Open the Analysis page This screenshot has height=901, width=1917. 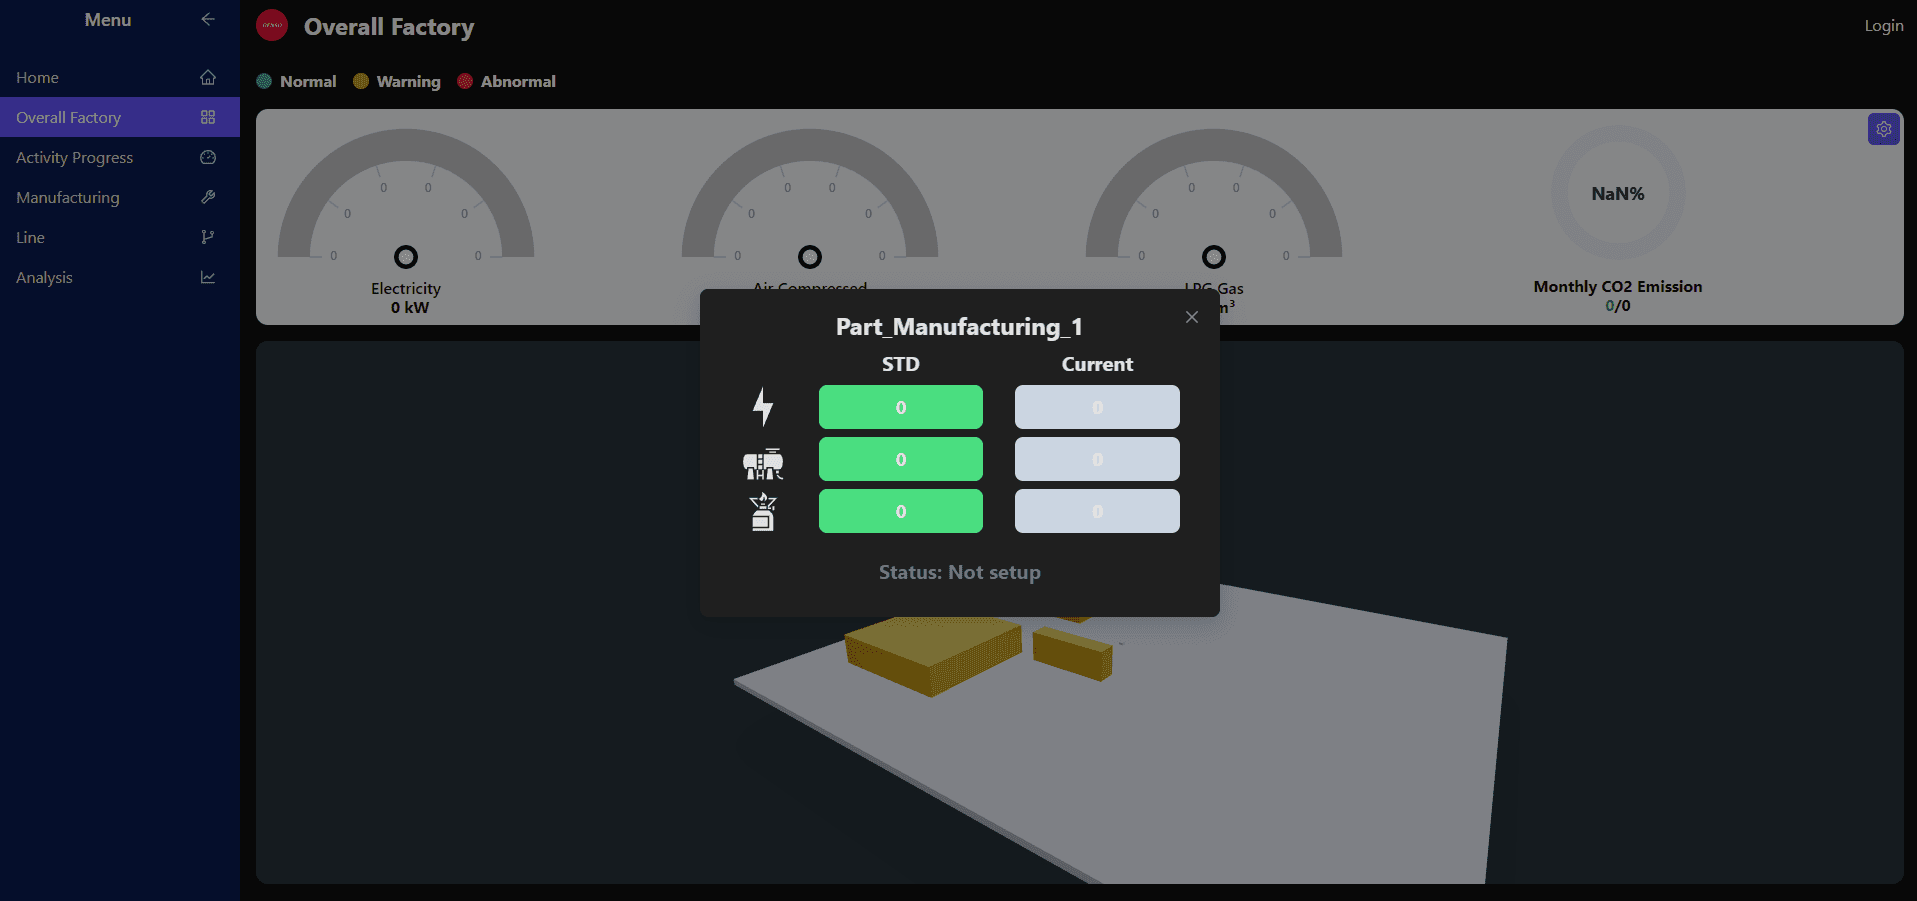(120, 277)
